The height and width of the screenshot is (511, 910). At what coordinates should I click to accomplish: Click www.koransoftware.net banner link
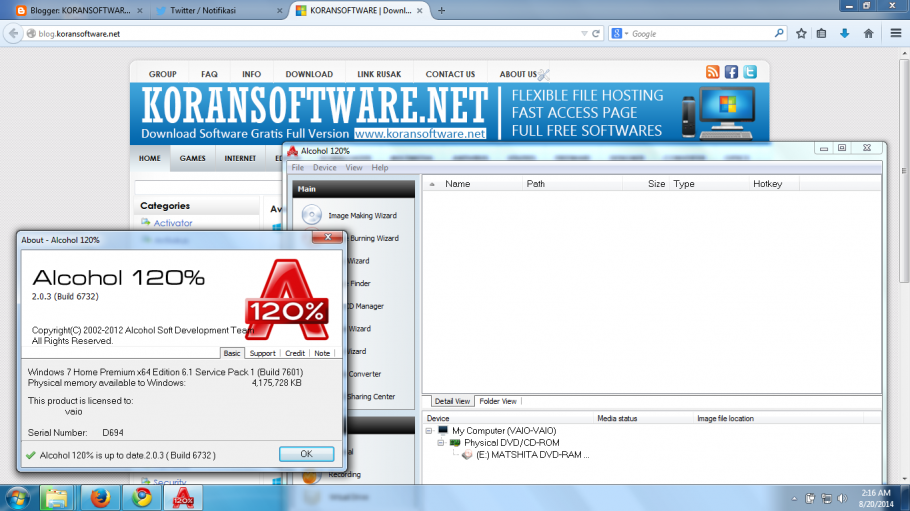click(420, 134)
